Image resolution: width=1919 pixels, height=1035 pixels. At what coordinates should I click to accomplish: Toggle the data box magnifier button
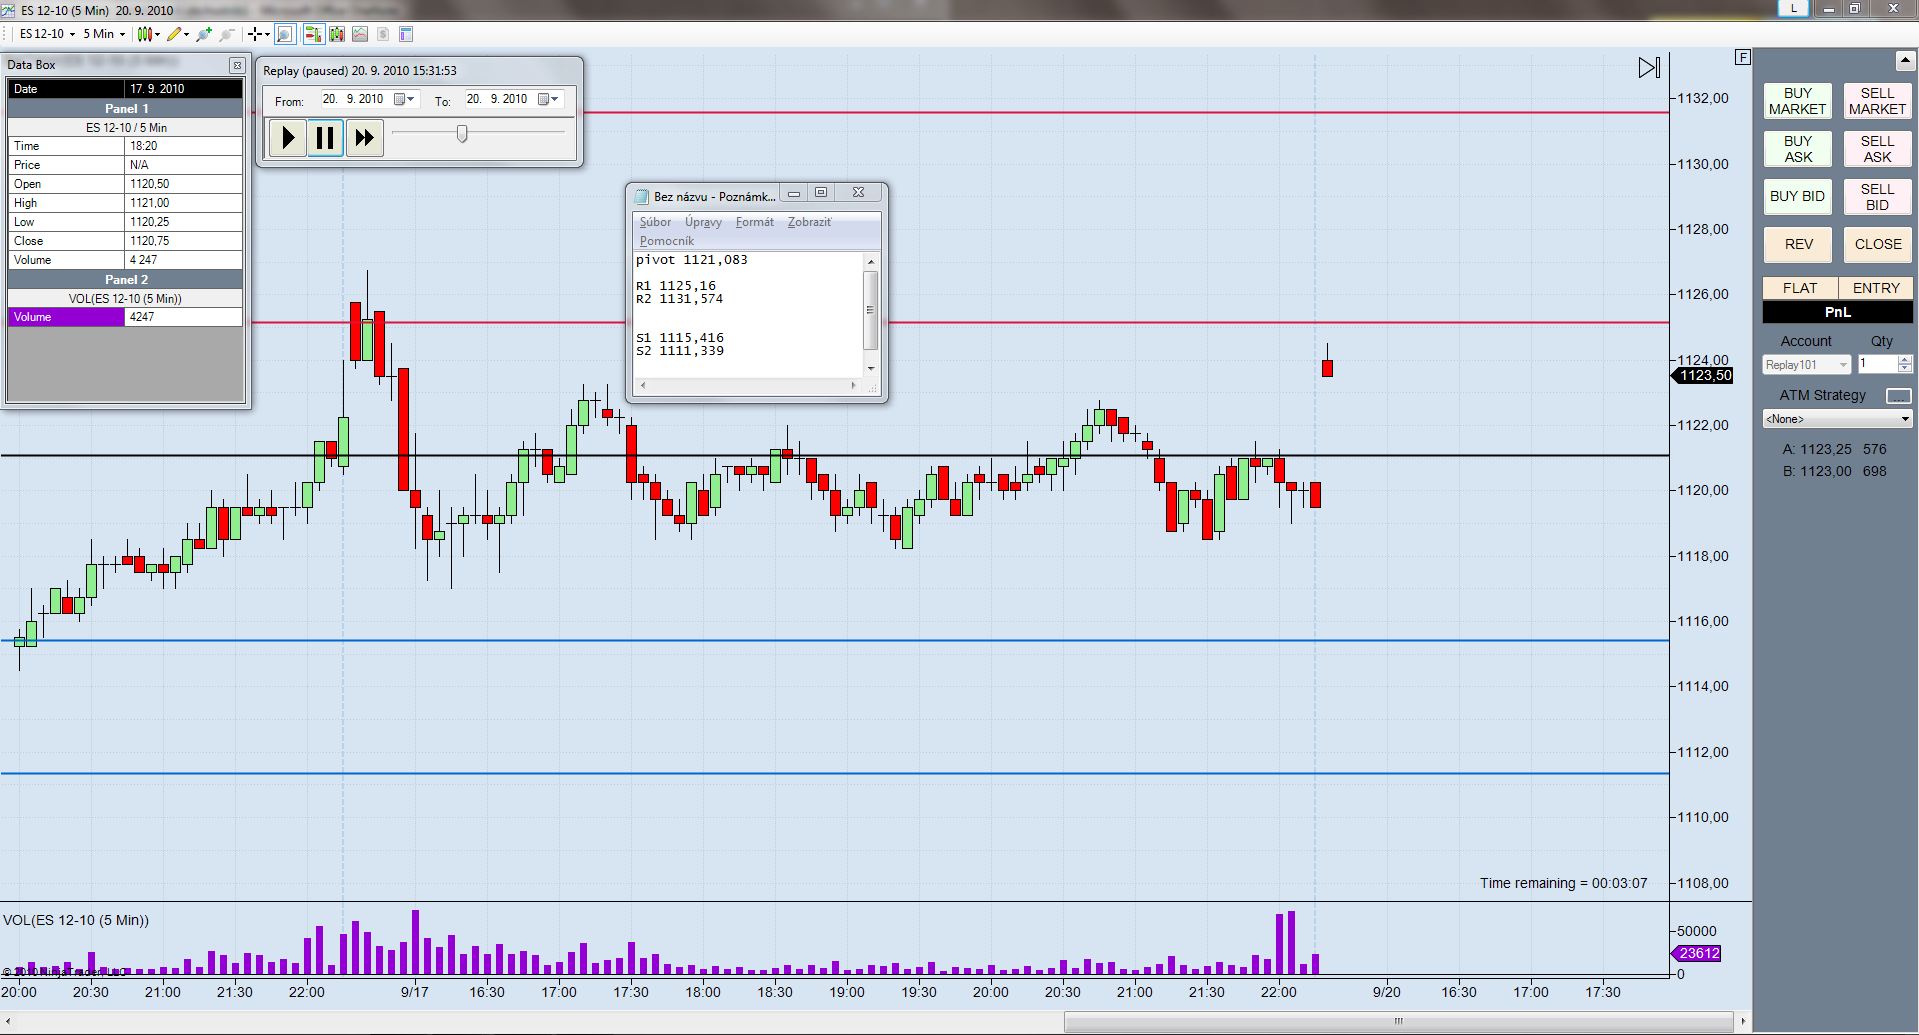click(285, 34)
